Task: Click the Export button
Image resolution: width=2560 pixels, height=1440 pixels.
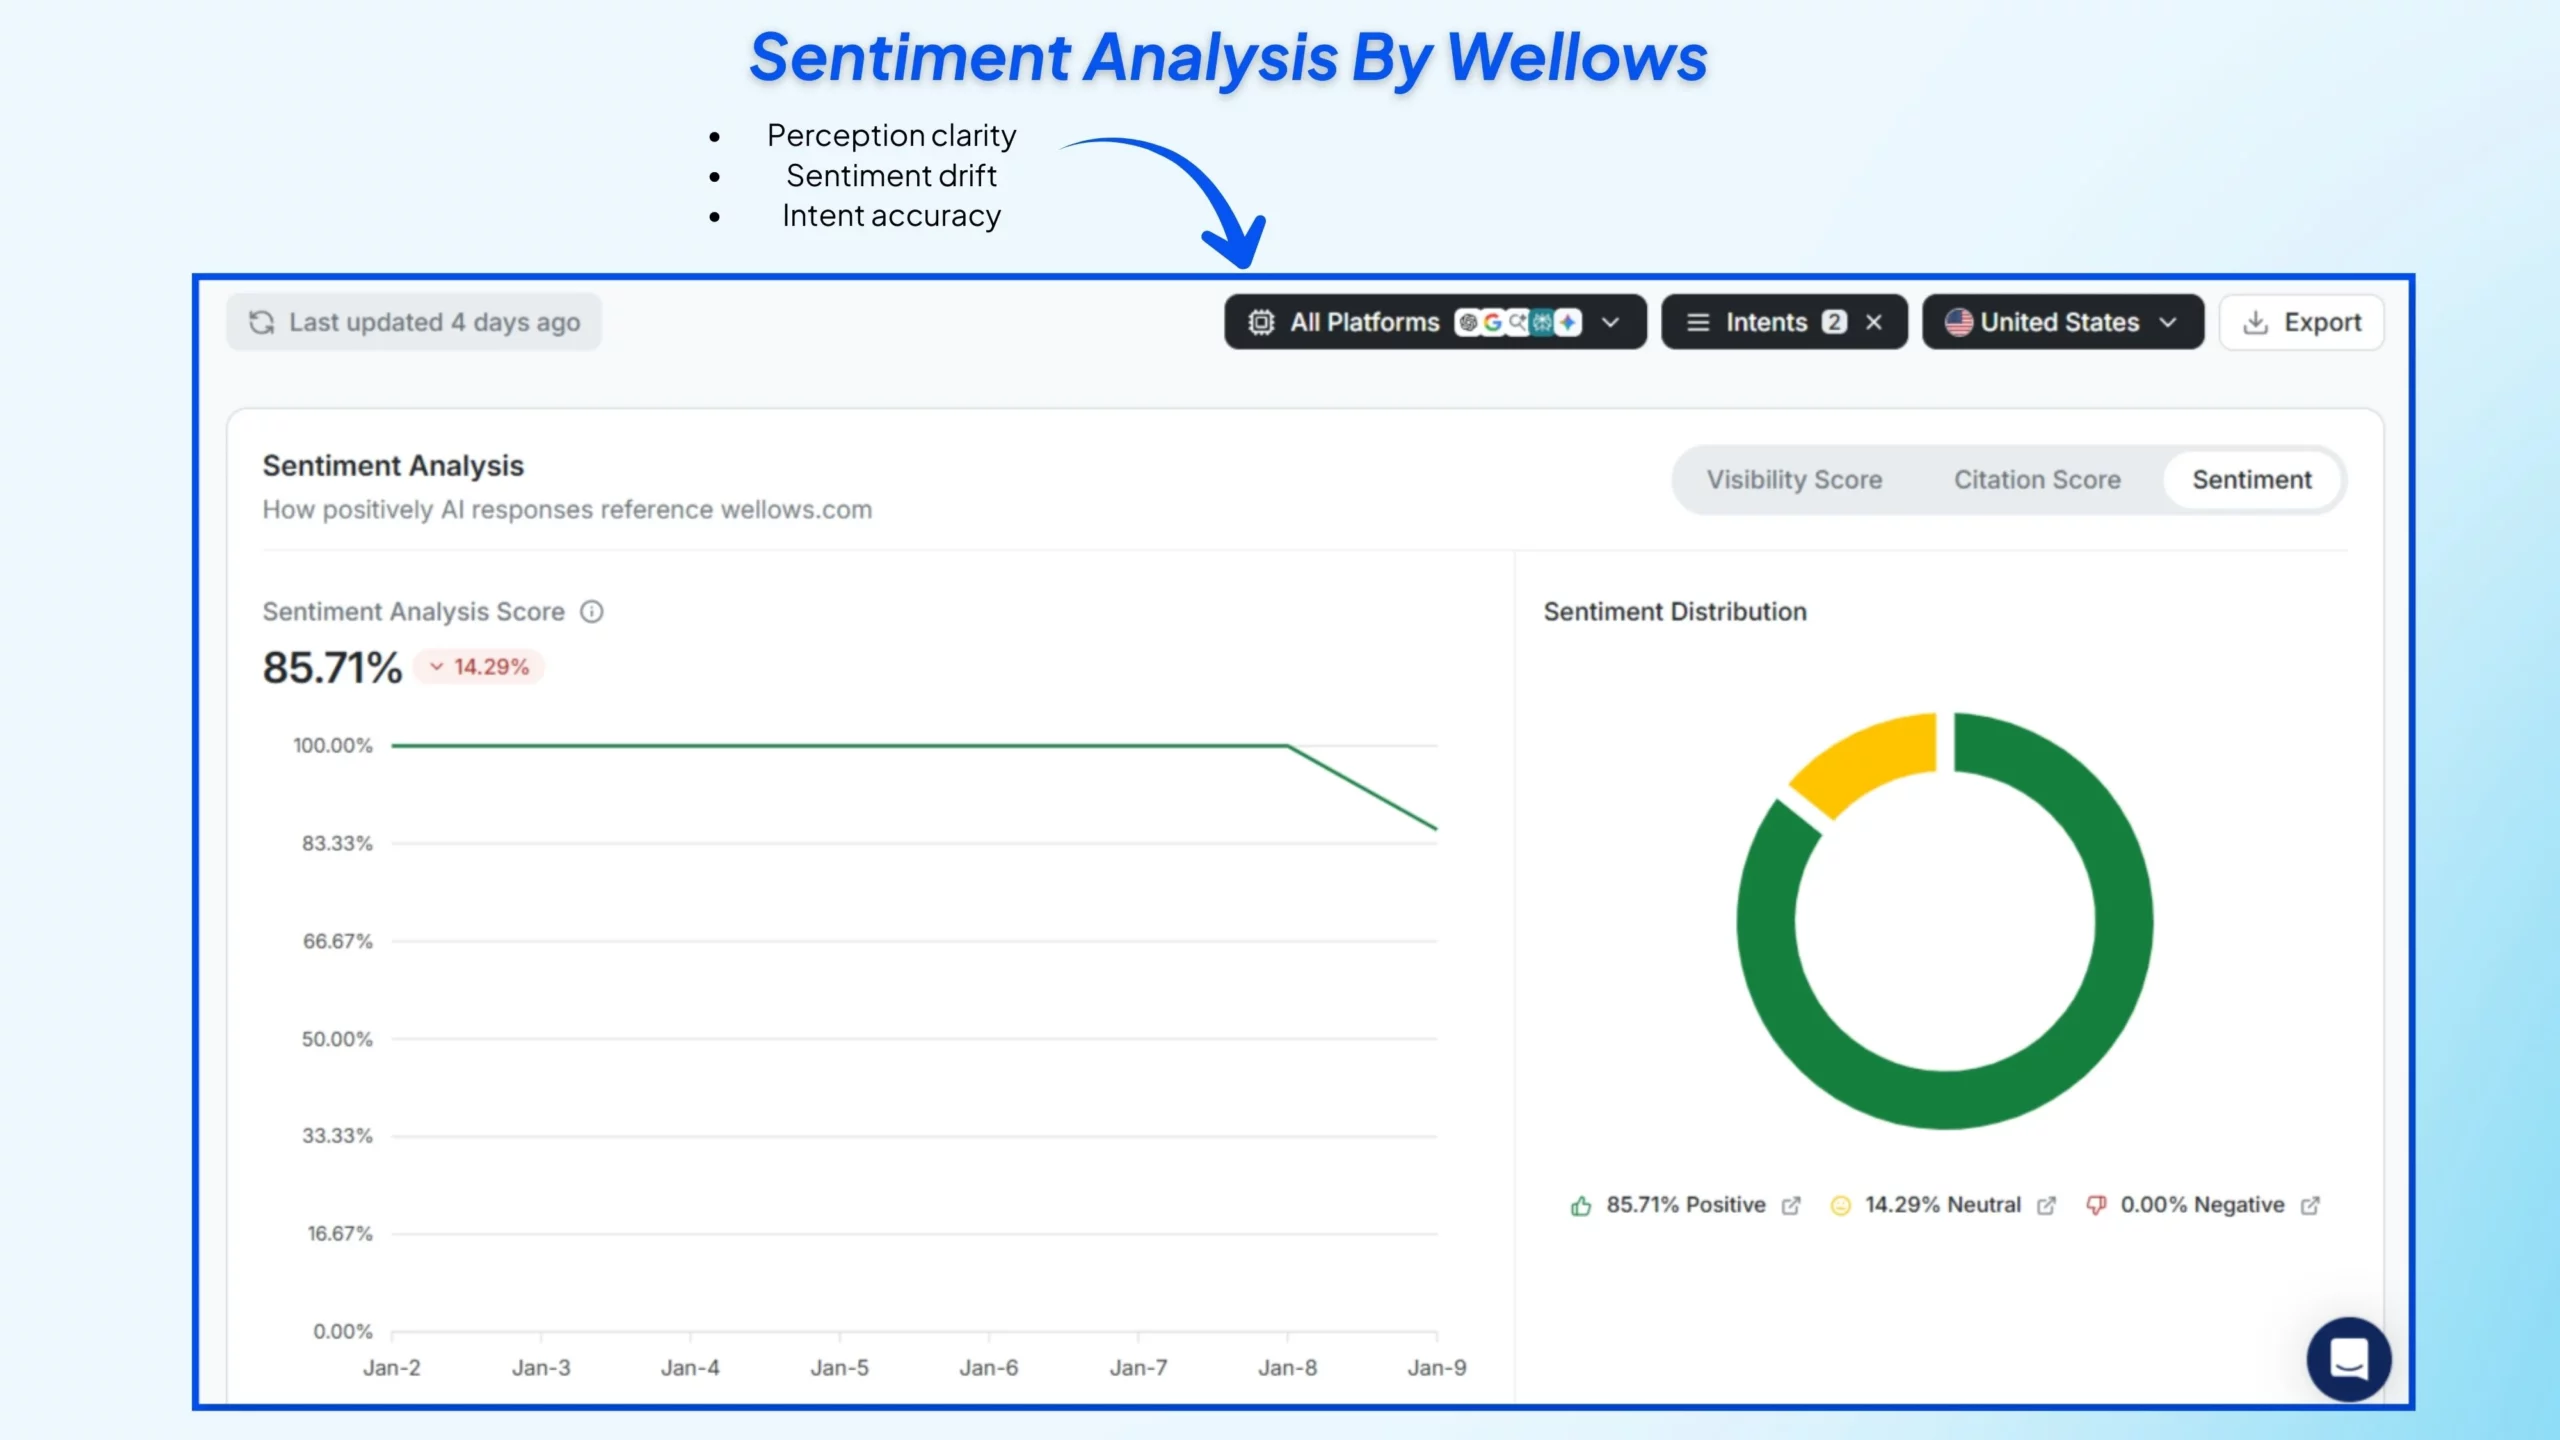Action: [x=2302, y=322]
